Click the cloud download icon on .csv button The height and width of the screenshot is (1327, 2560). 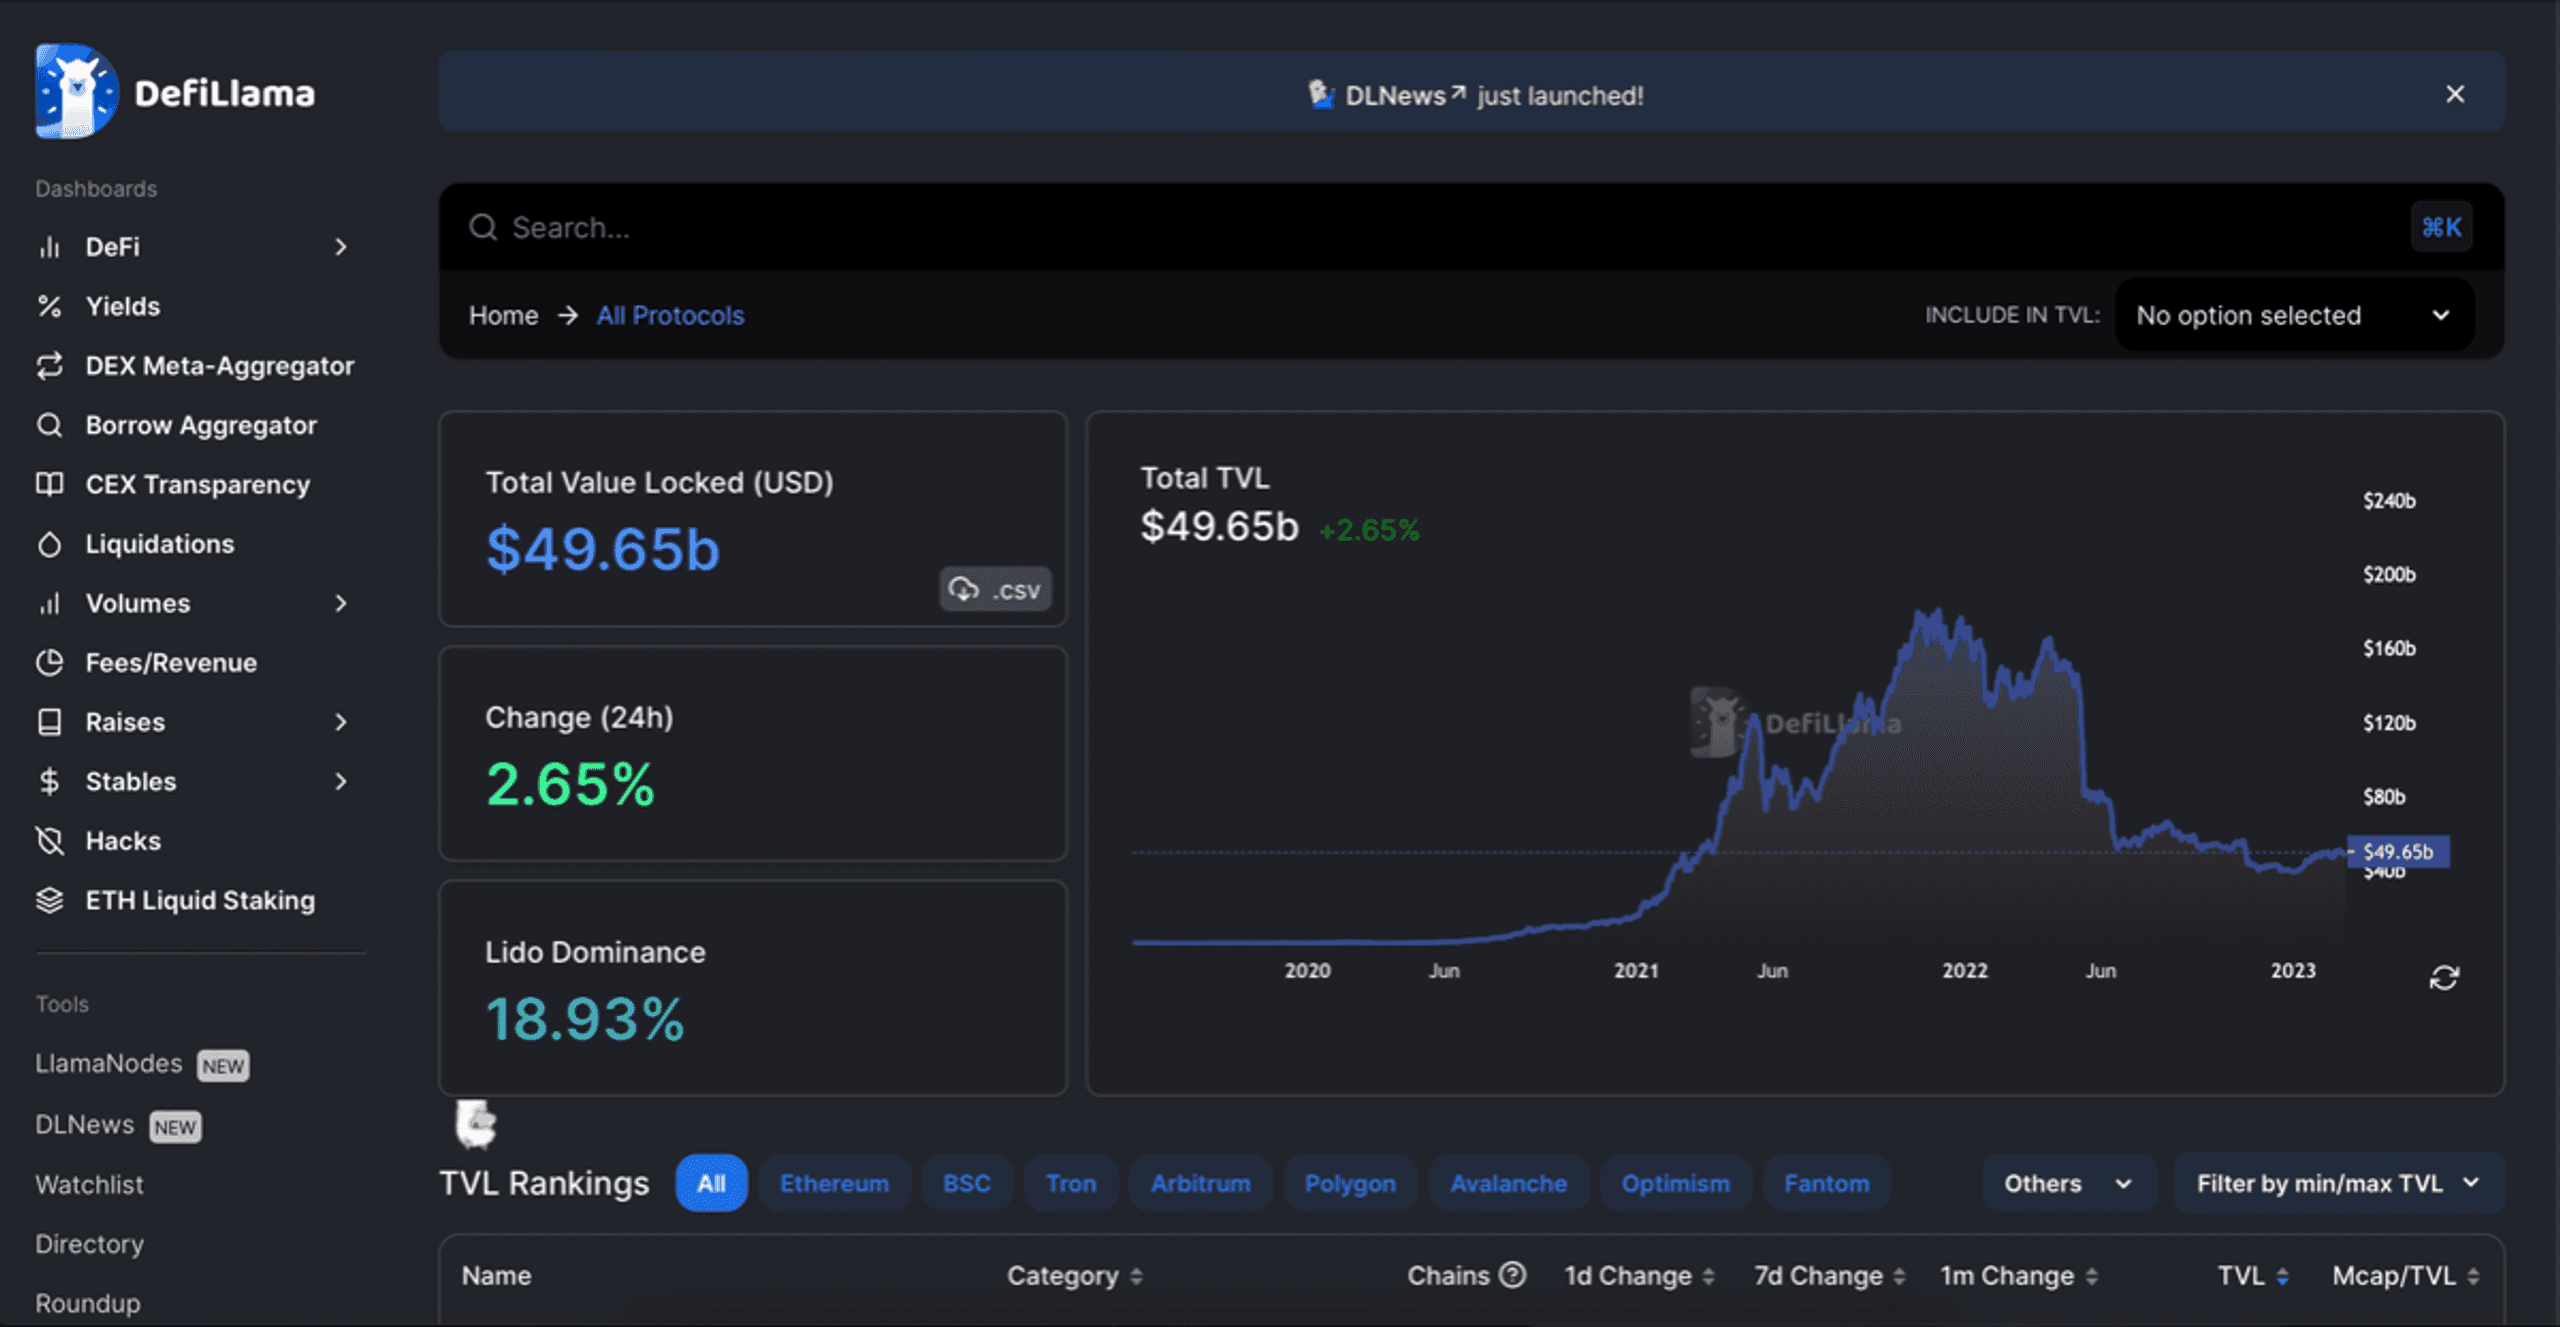964,589
